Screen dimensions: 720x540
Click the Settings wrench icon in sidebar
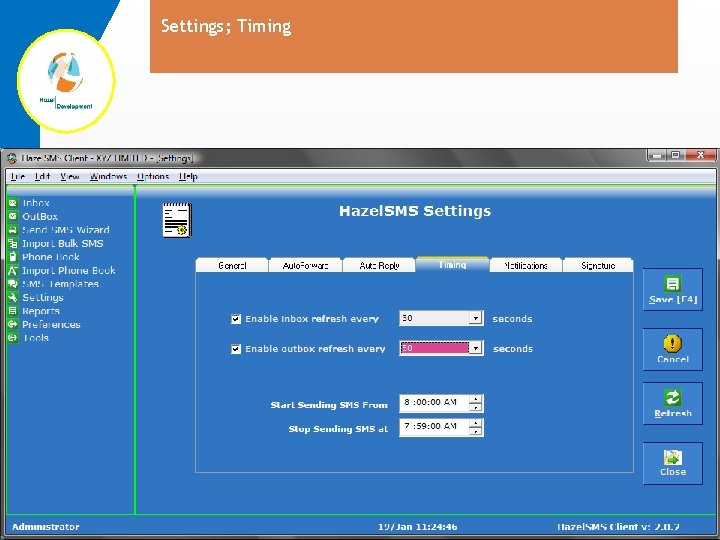point(13,297)
